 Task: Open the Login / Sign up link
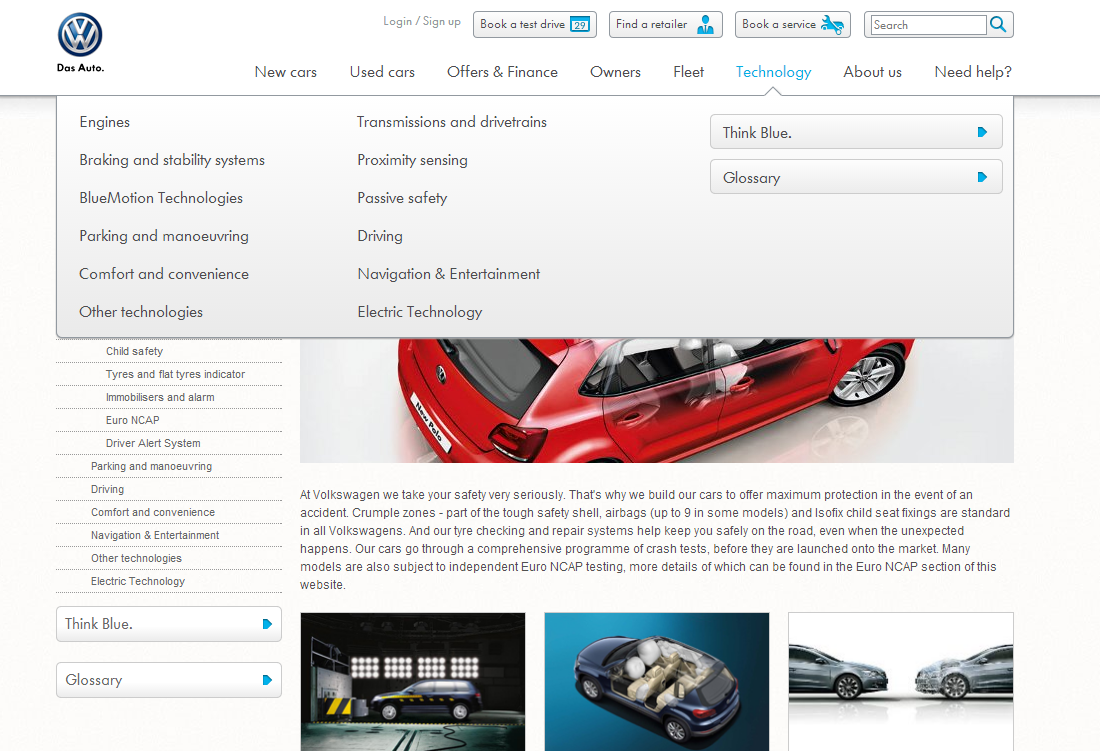(x=422, y=22)
